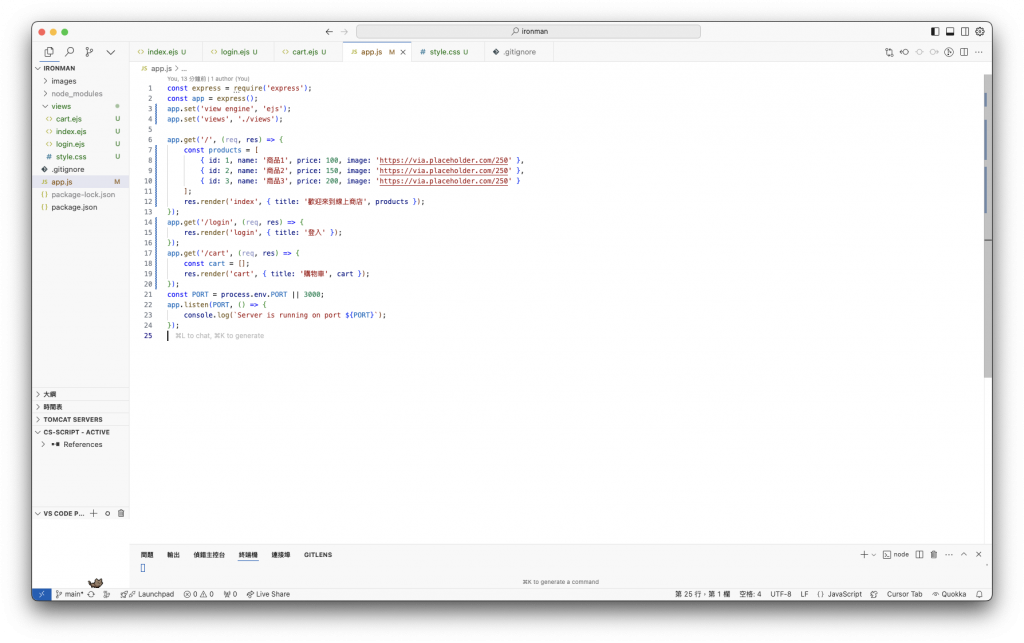Screen dimensions: 1024x643
Task: Open the Explorer view icon
Action: tap(49, 52)
